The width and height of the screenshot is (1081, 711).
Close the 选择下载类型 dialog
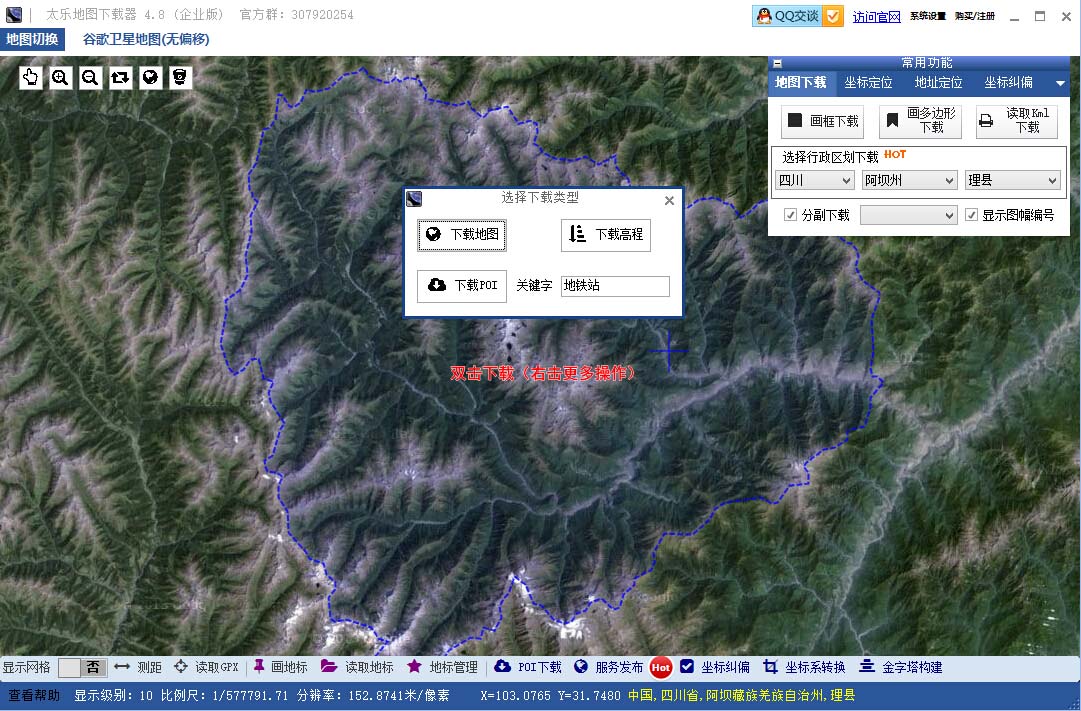669,201
